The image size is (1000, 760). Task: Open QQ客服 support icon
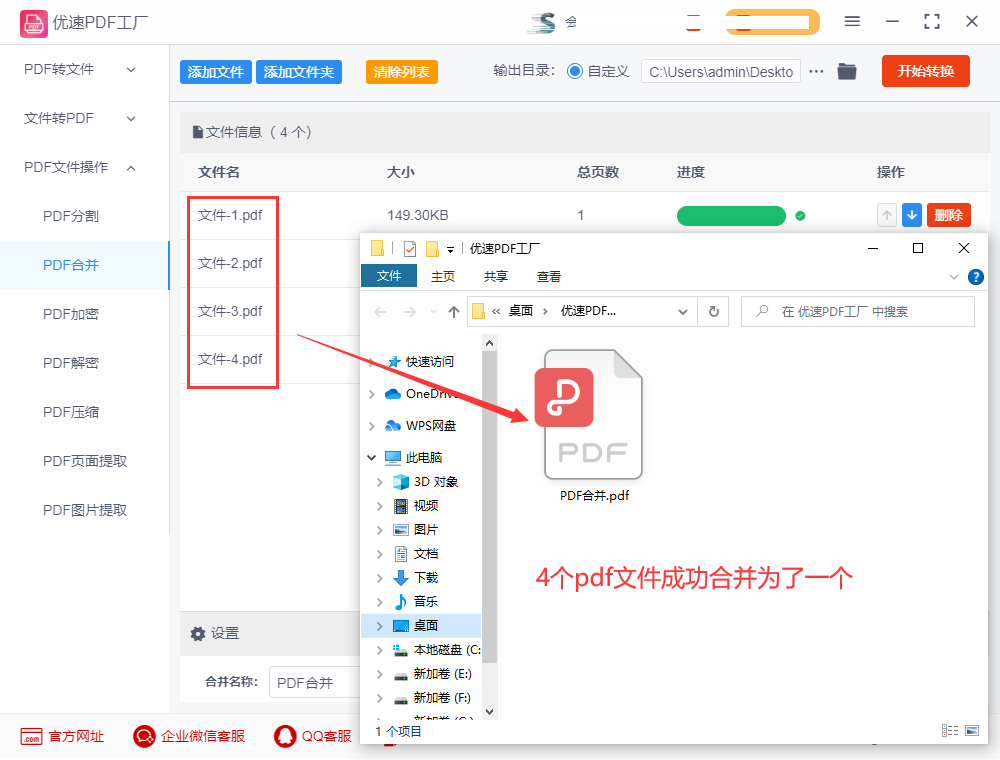284,736
